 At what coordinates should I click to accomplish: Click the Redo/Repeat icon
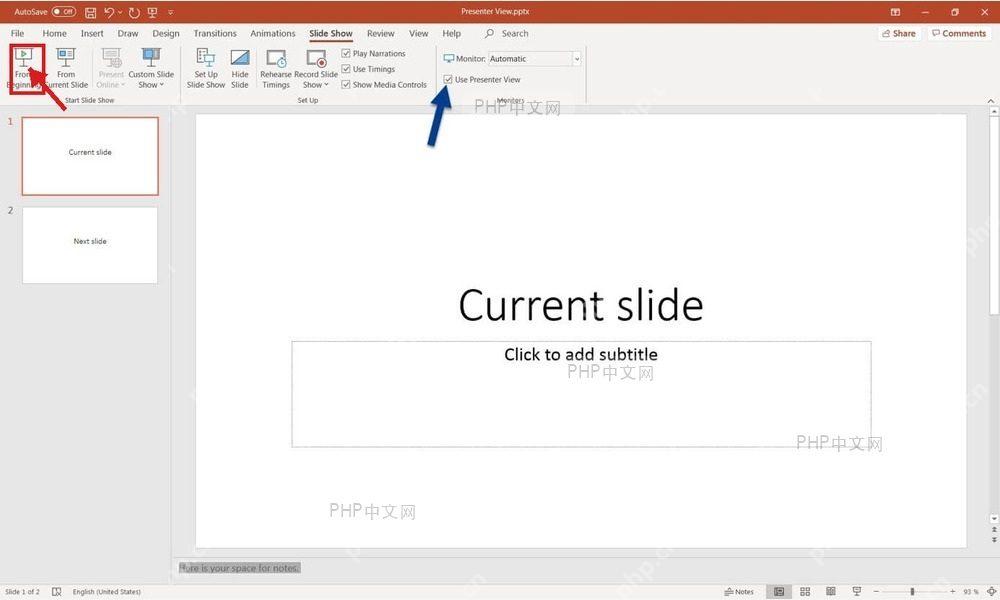[134, 12]
